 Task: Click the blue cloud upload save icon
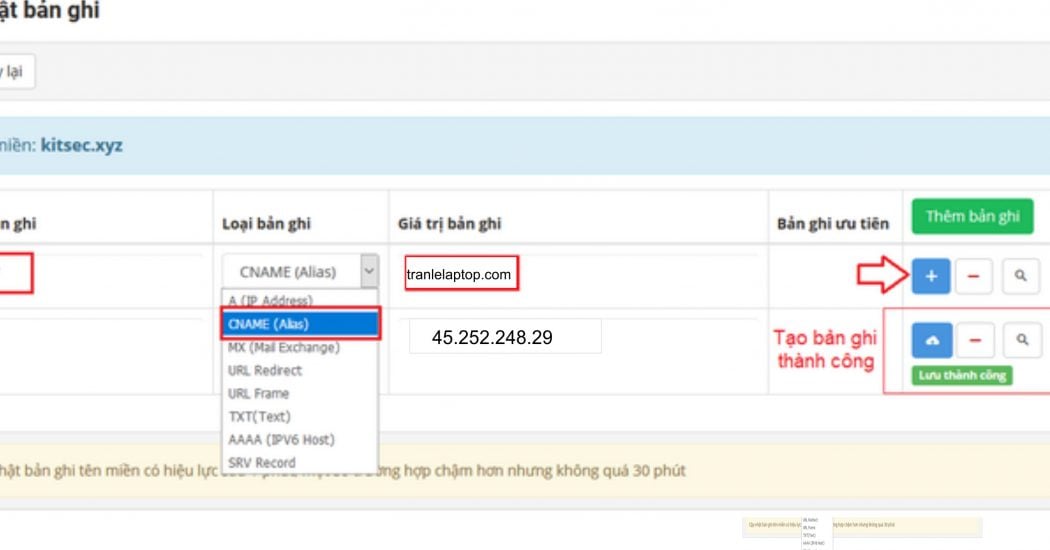(932, 340)
